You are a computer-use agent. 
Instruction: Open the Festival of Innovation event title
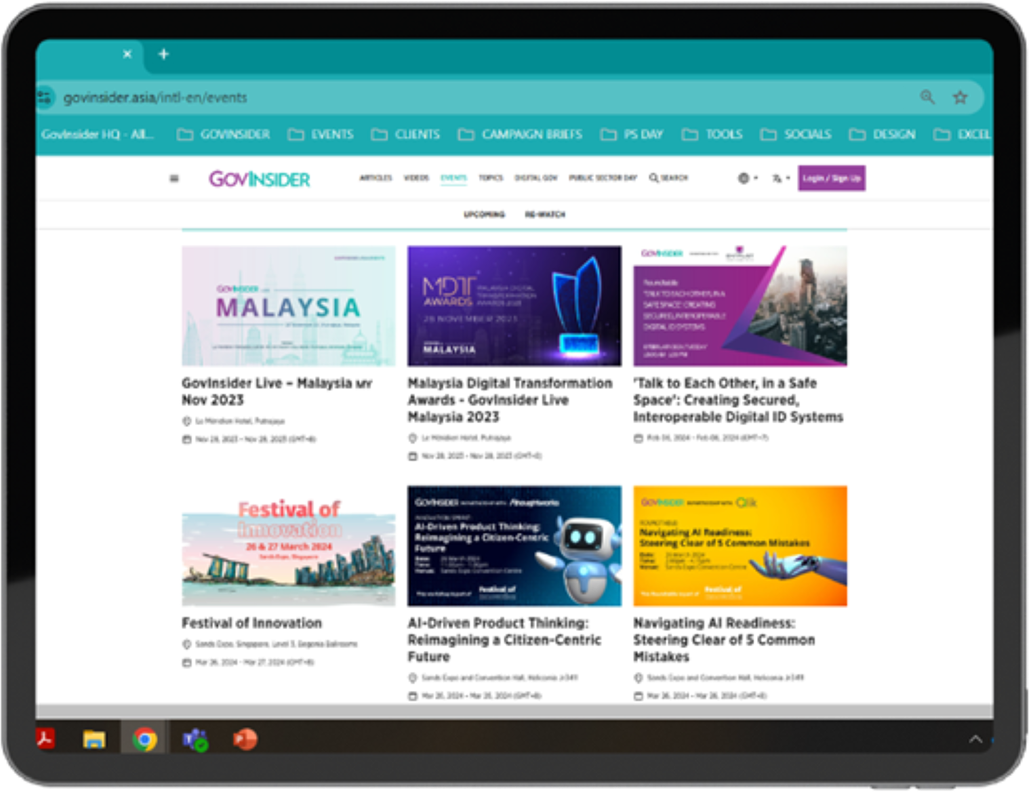252,623
